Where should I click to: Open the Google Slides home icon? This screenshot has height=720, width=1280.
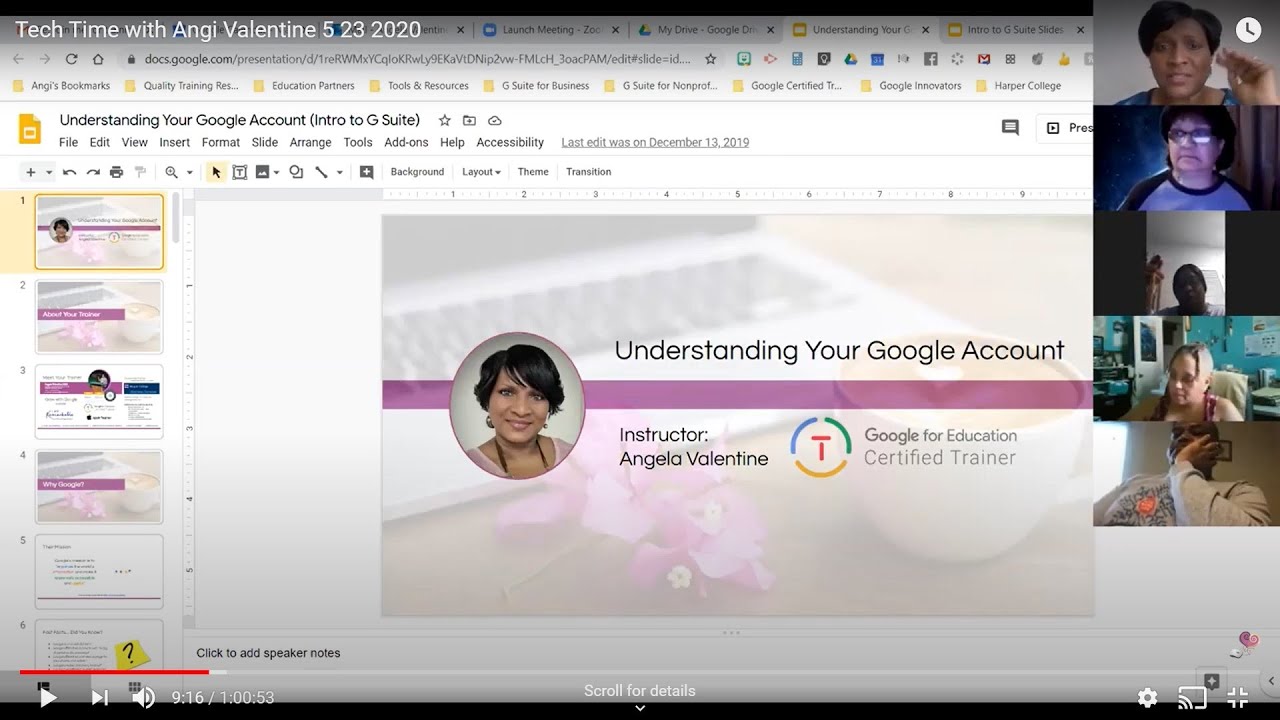tap(30, 130)
